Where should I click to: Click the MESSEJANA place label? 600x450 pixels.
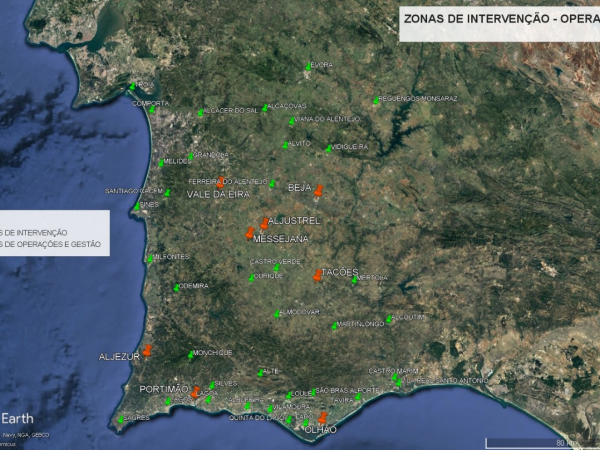coord(281,239)
